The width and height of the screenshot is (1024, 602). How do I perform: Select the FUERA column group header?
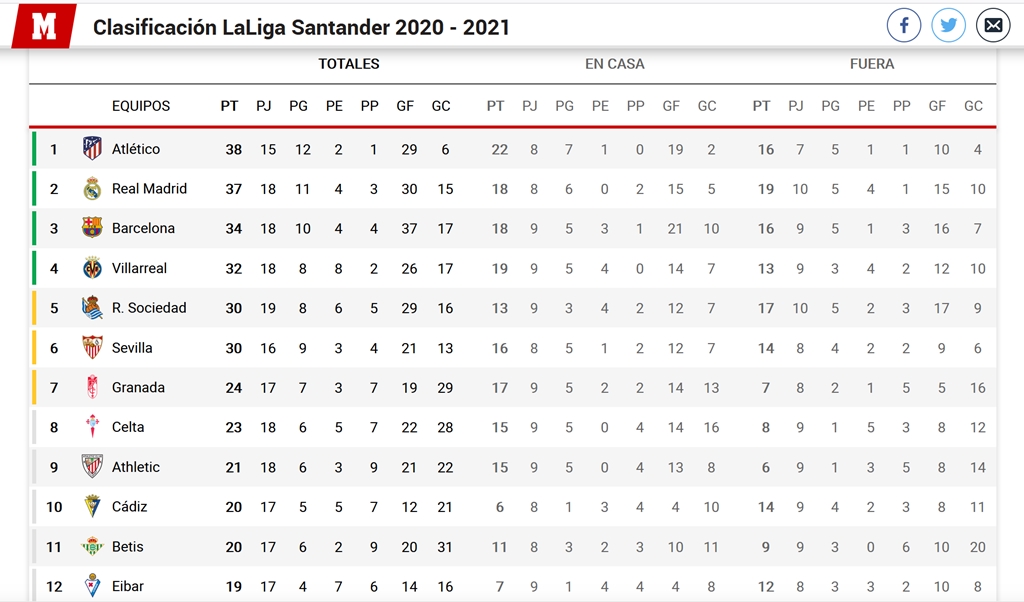click(872, 64)
